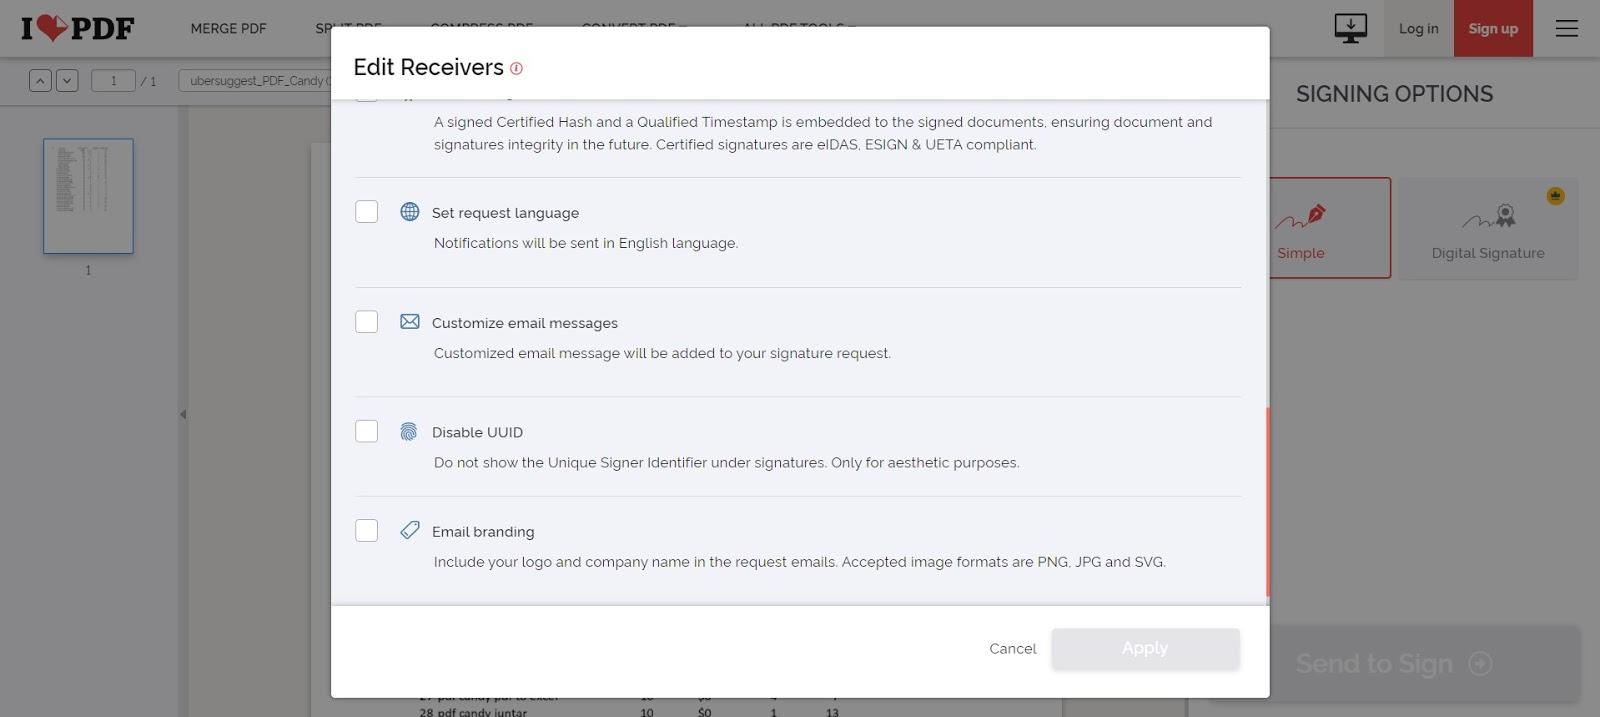Click the SIGNING OPTIONS heading
The width and height of the screenshot is (1600, 717).
[x=1394, y=94]
